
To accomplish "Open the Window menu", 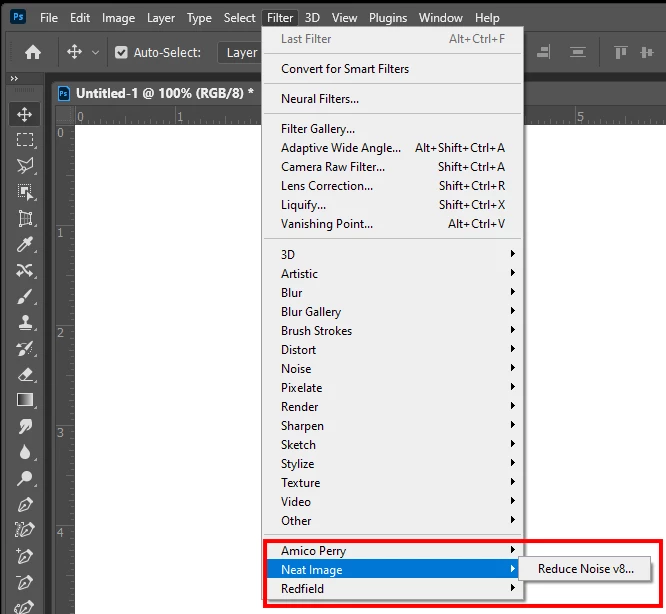I will (440, 18).
